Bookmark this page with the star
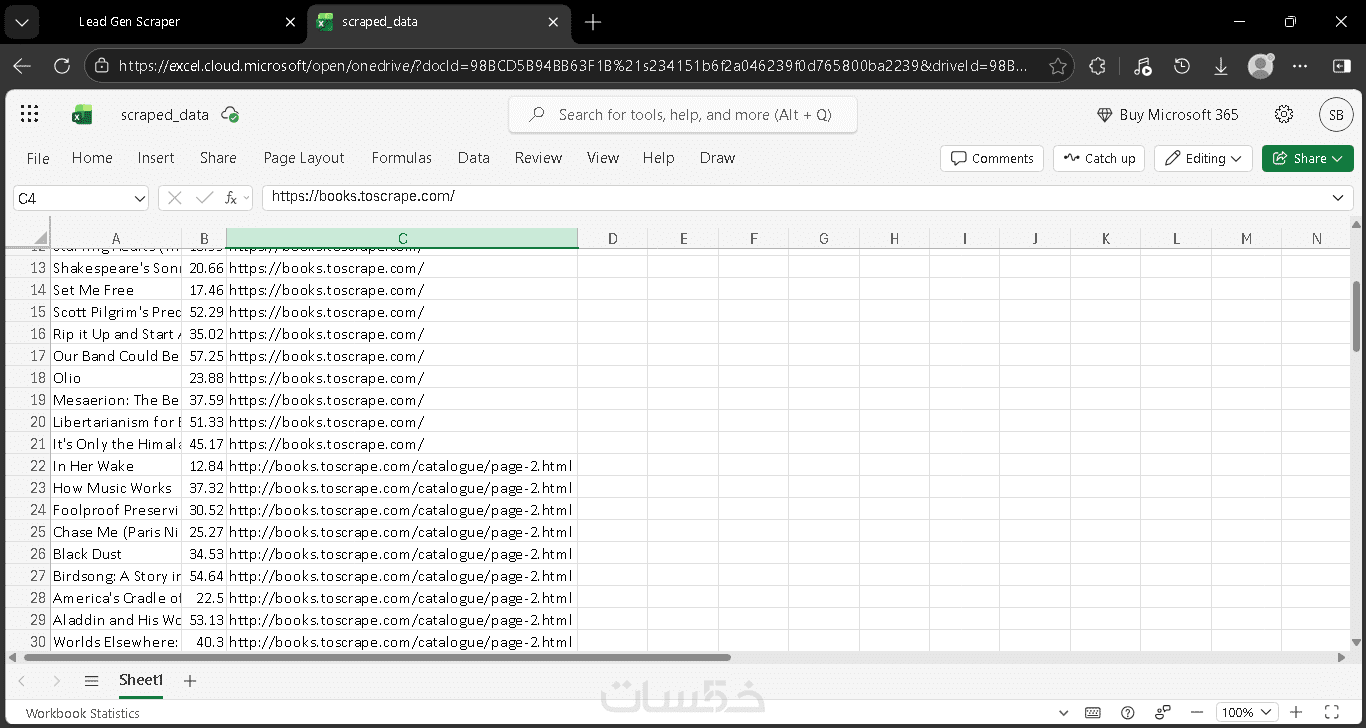The height and width of the screenshot is (728, 1366). pyautogui.click(x=1057, y=66)
